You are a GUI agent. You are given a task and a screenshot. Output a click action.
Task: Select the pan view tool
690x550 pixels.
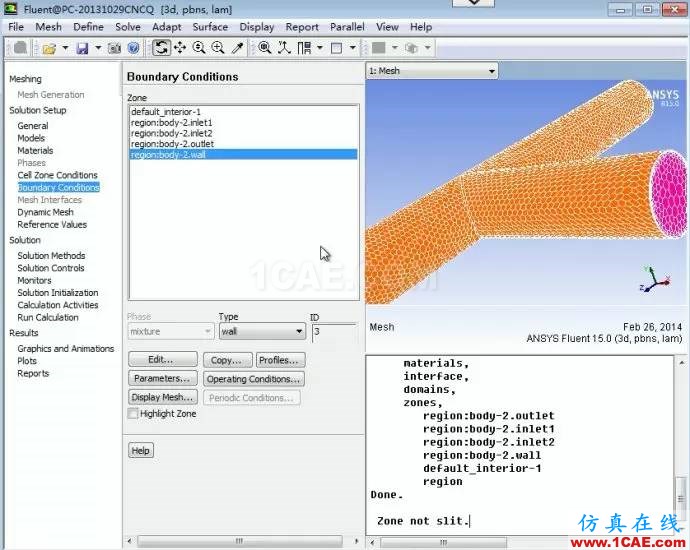tap(180, 48)
